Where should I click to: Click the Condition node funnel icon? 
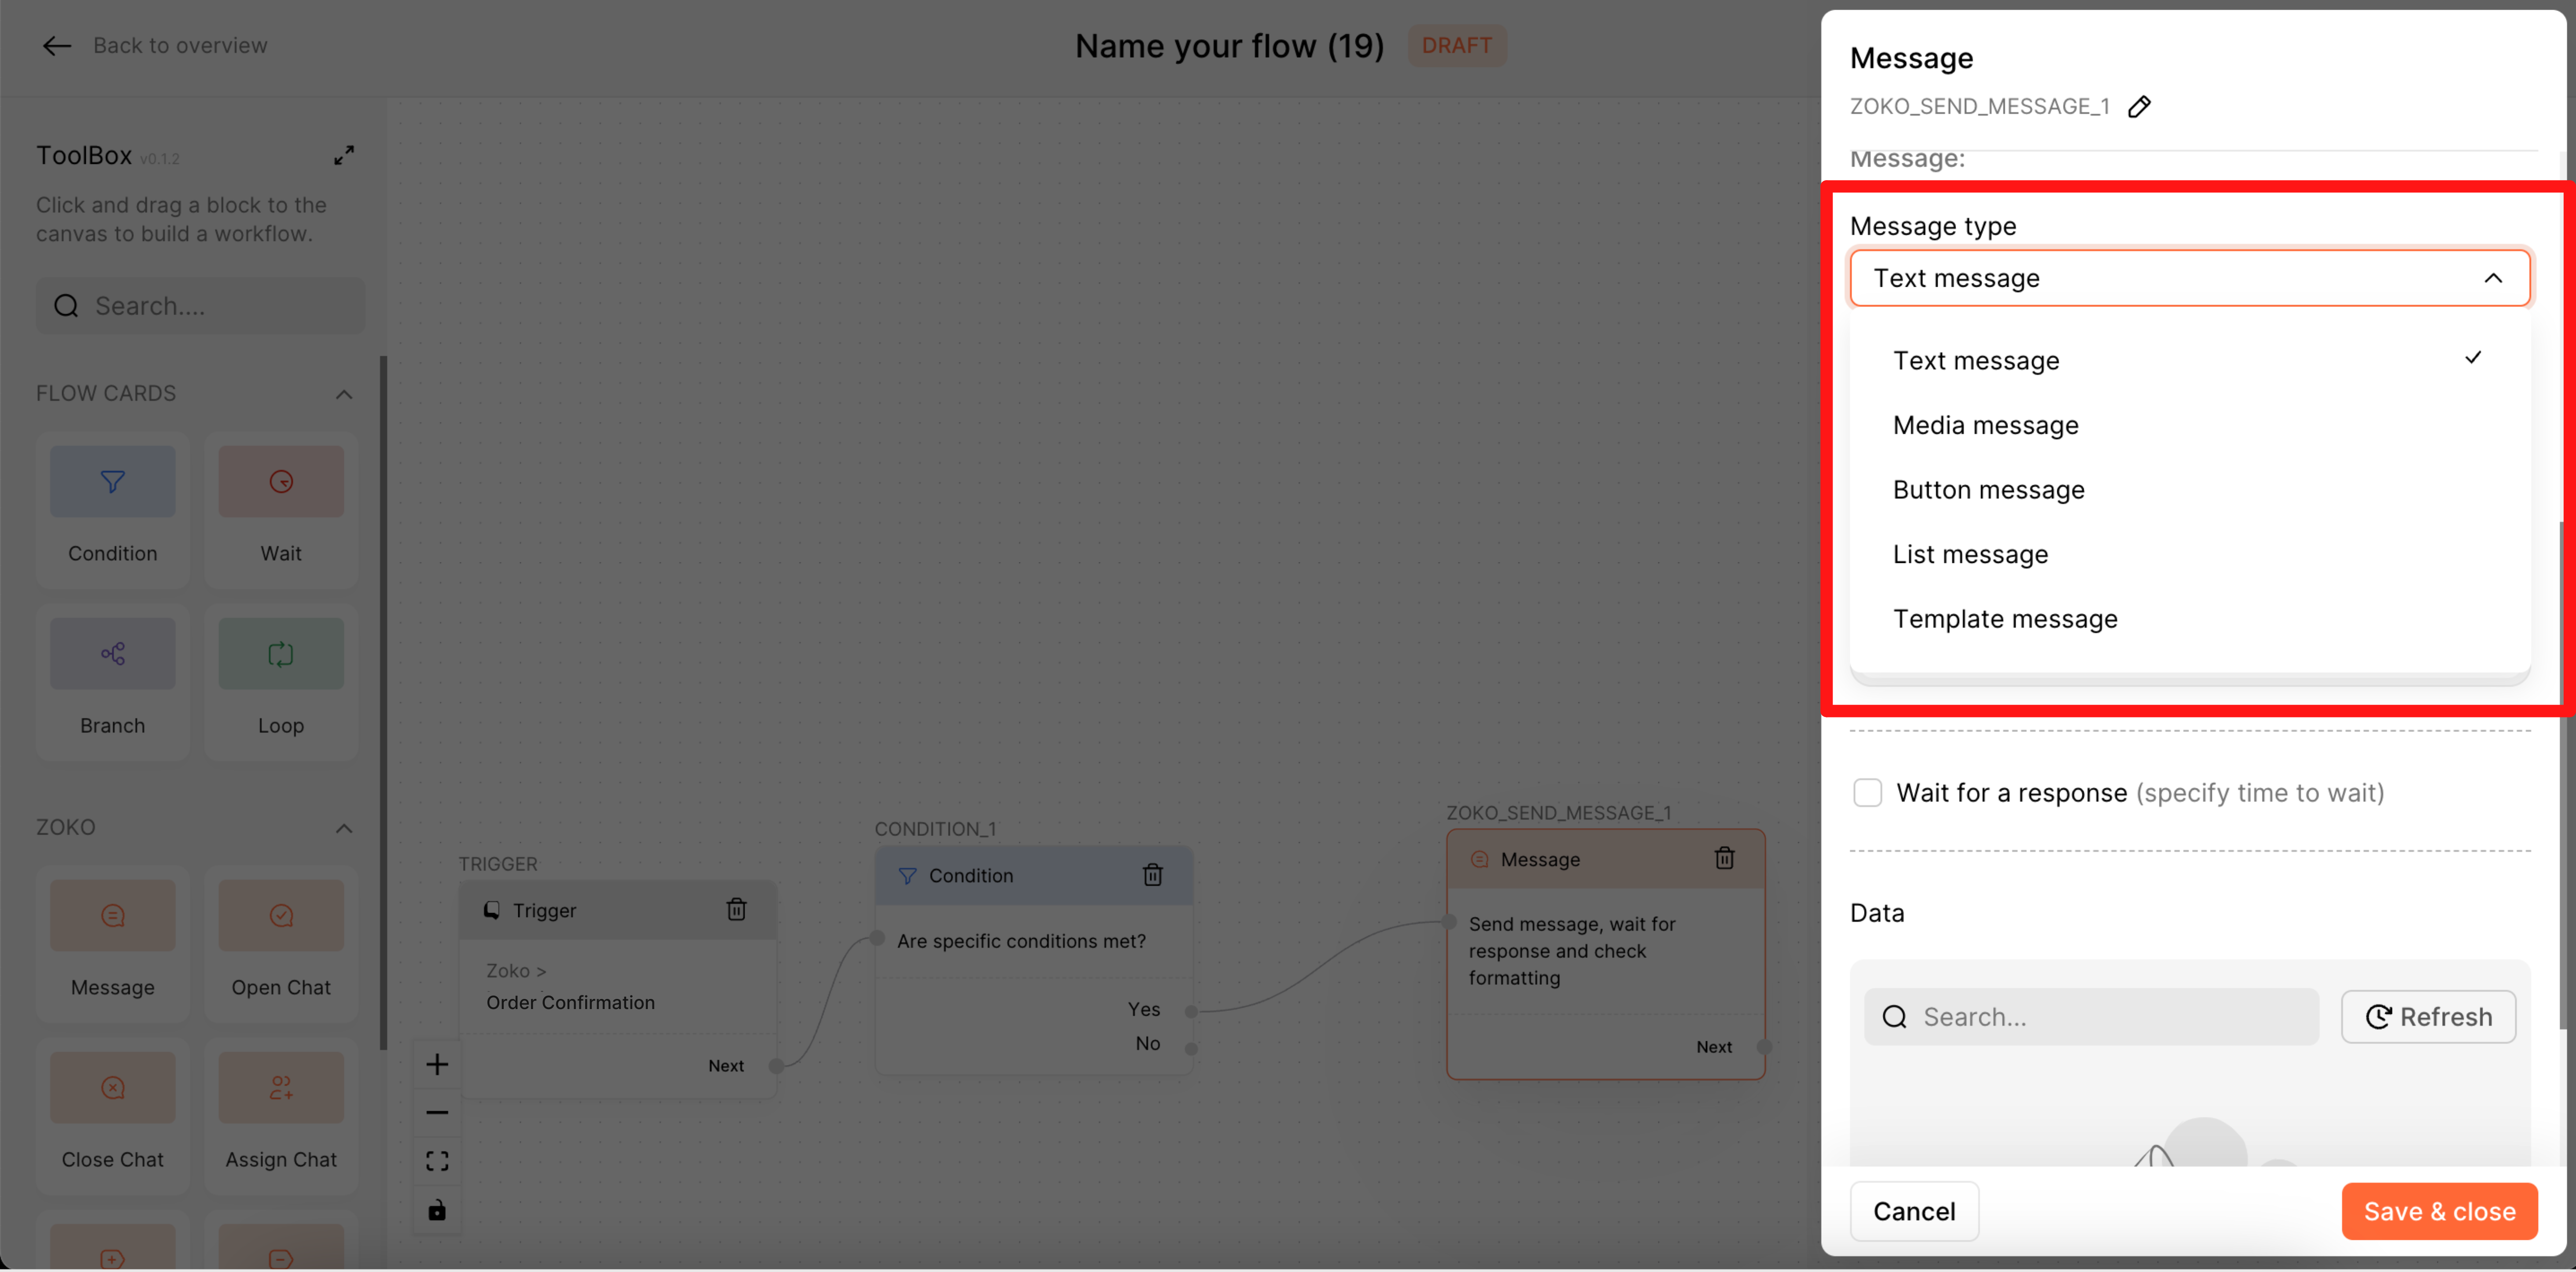pyautogui.click(x=907, y=876)
